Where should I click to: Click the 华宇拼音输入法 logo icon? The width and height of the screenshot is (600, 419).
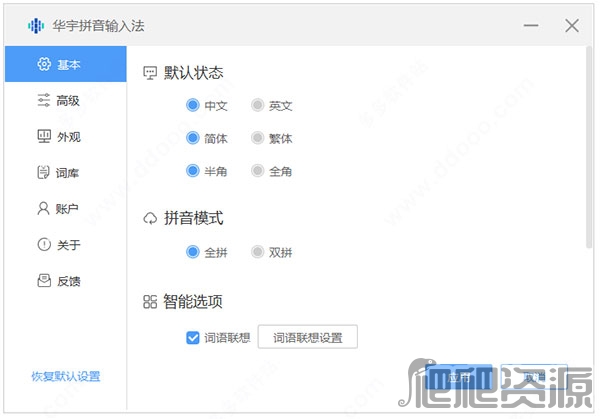pos(36,26)
